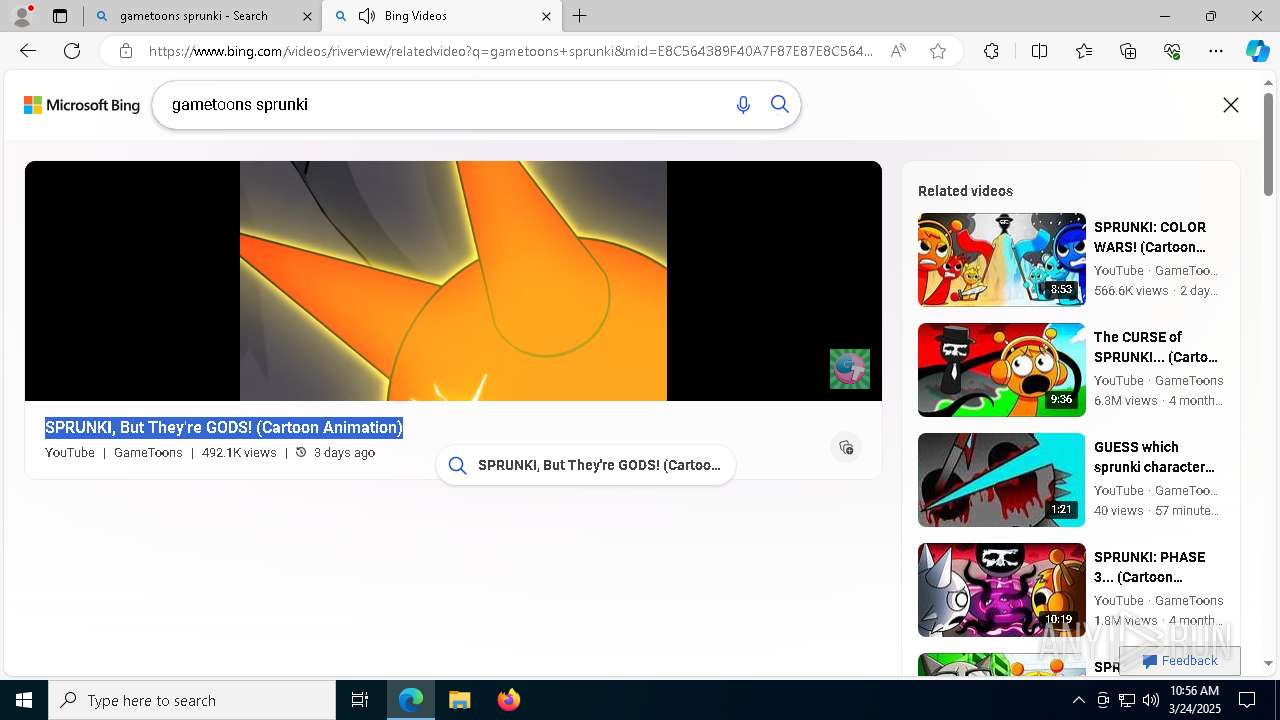Open the Windows Start menu
The width and height of the screenshot is (1280, 720).
24,700
